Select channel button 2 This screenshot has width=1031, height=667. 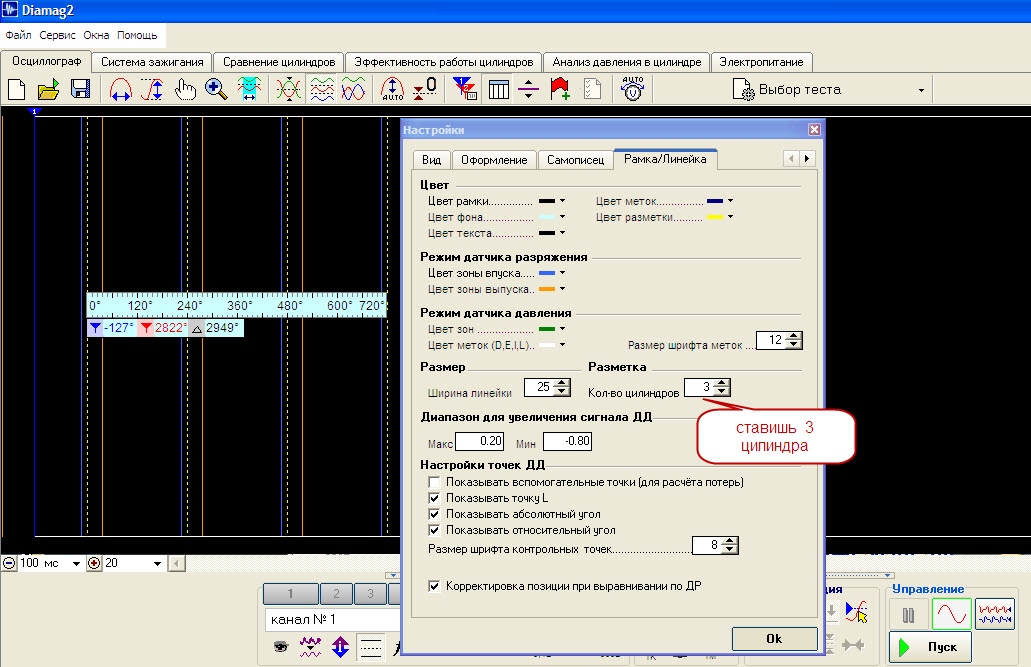coord(336,593)
